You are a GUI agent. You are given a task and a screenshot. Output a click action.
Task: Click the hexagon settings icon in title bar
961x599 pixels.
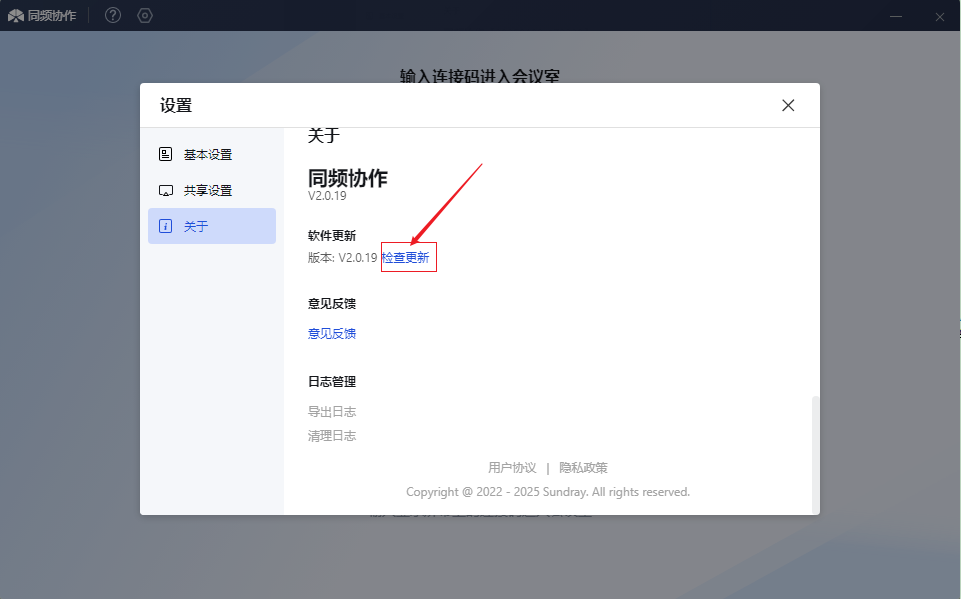point(145,16)
